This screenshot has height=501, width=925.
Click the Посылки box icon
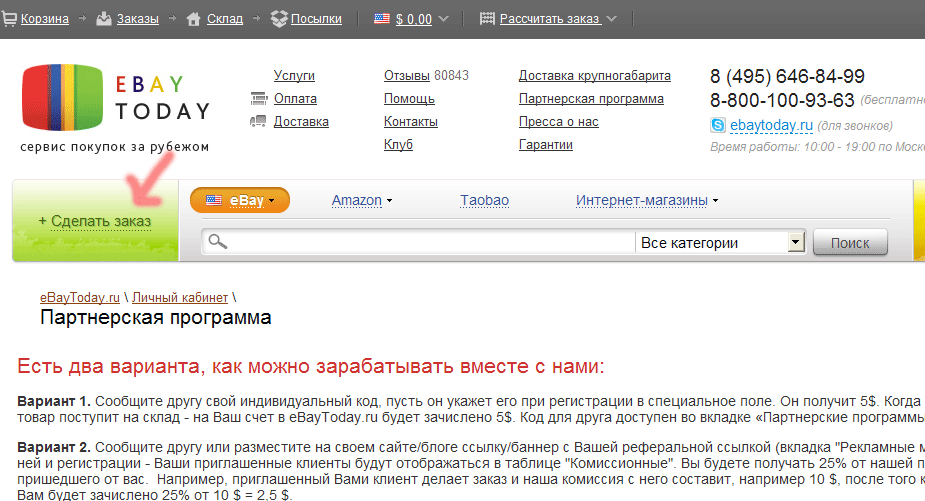pos(279,19)
